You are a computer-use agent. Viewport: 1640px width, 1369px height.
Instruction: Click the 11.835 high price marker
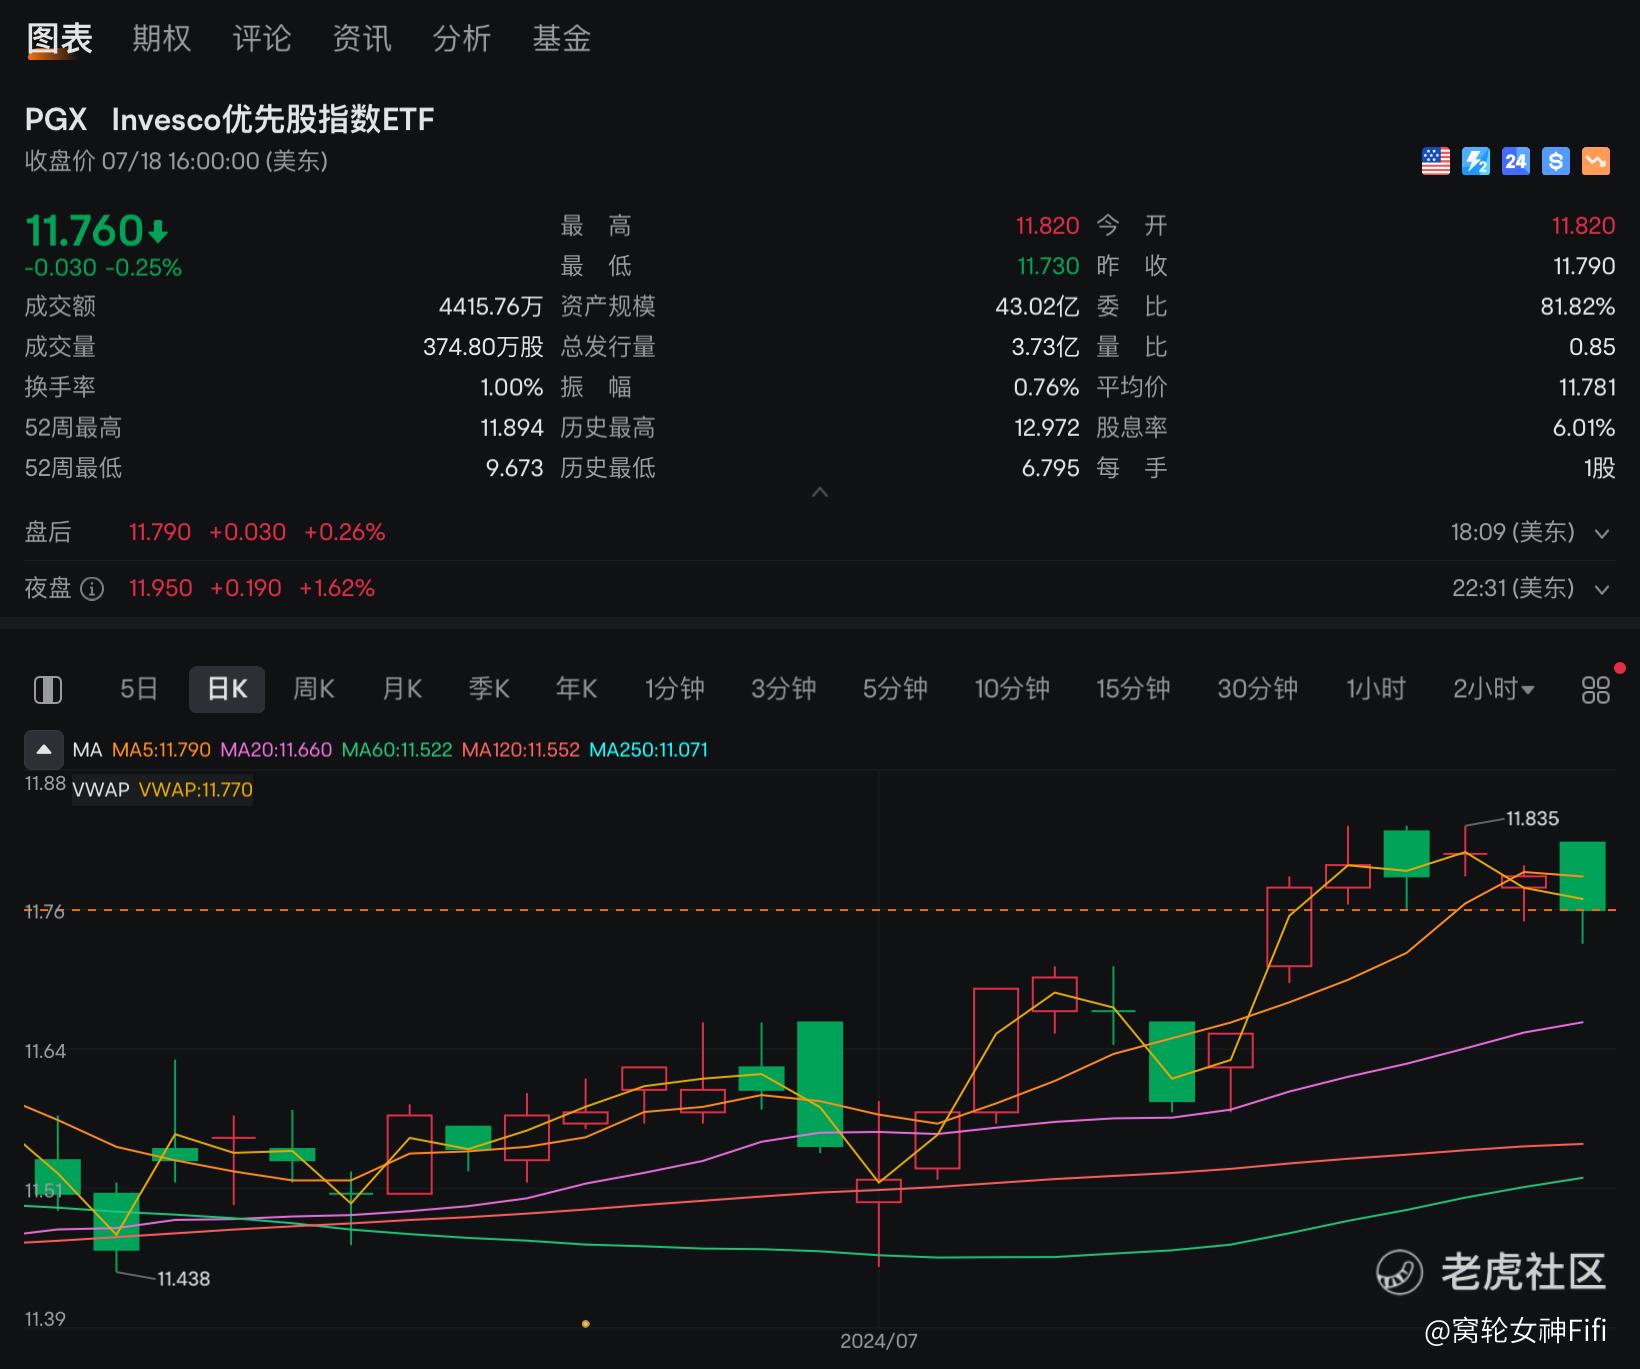click(1533, 819)
